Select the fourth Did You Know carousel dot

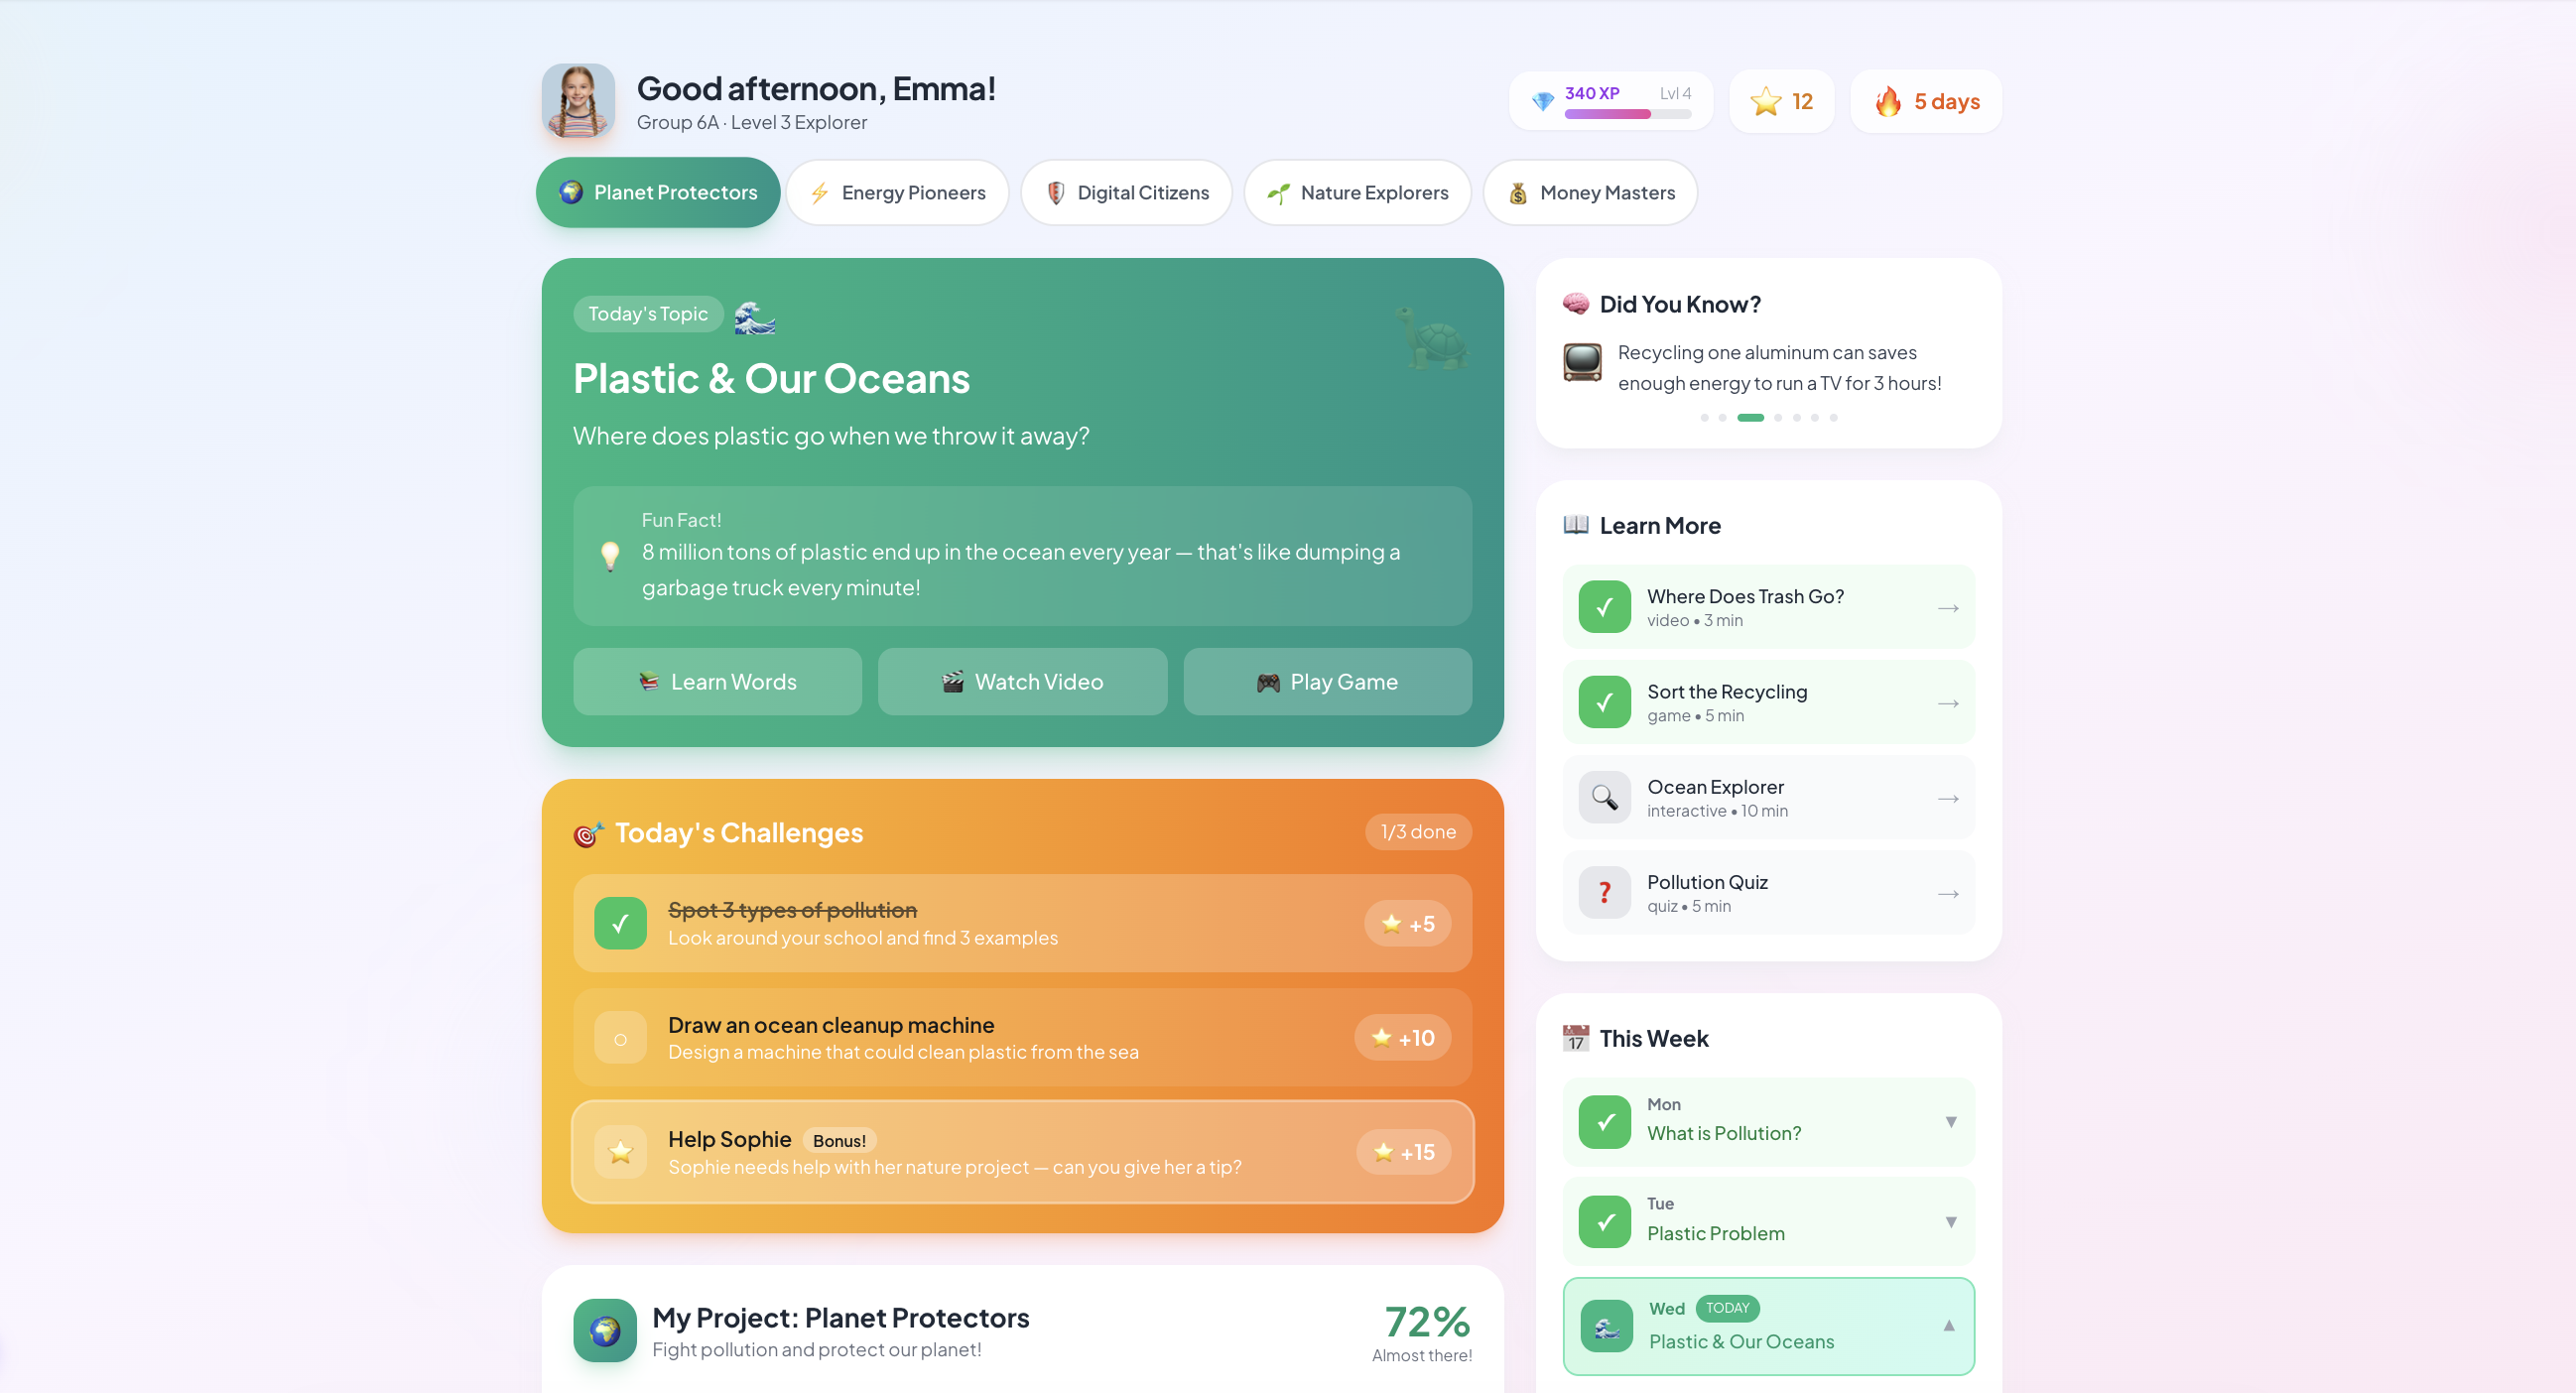pyautogui.click(x=1778, y=418)
